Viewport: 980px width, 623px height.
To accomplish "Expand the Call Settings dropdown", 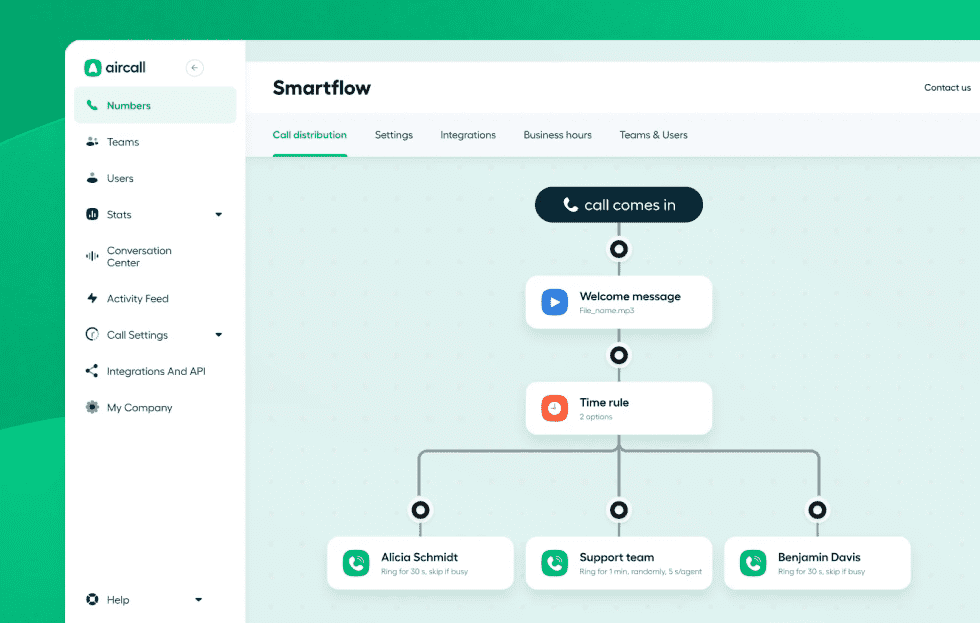I will (x=218, y=334).
